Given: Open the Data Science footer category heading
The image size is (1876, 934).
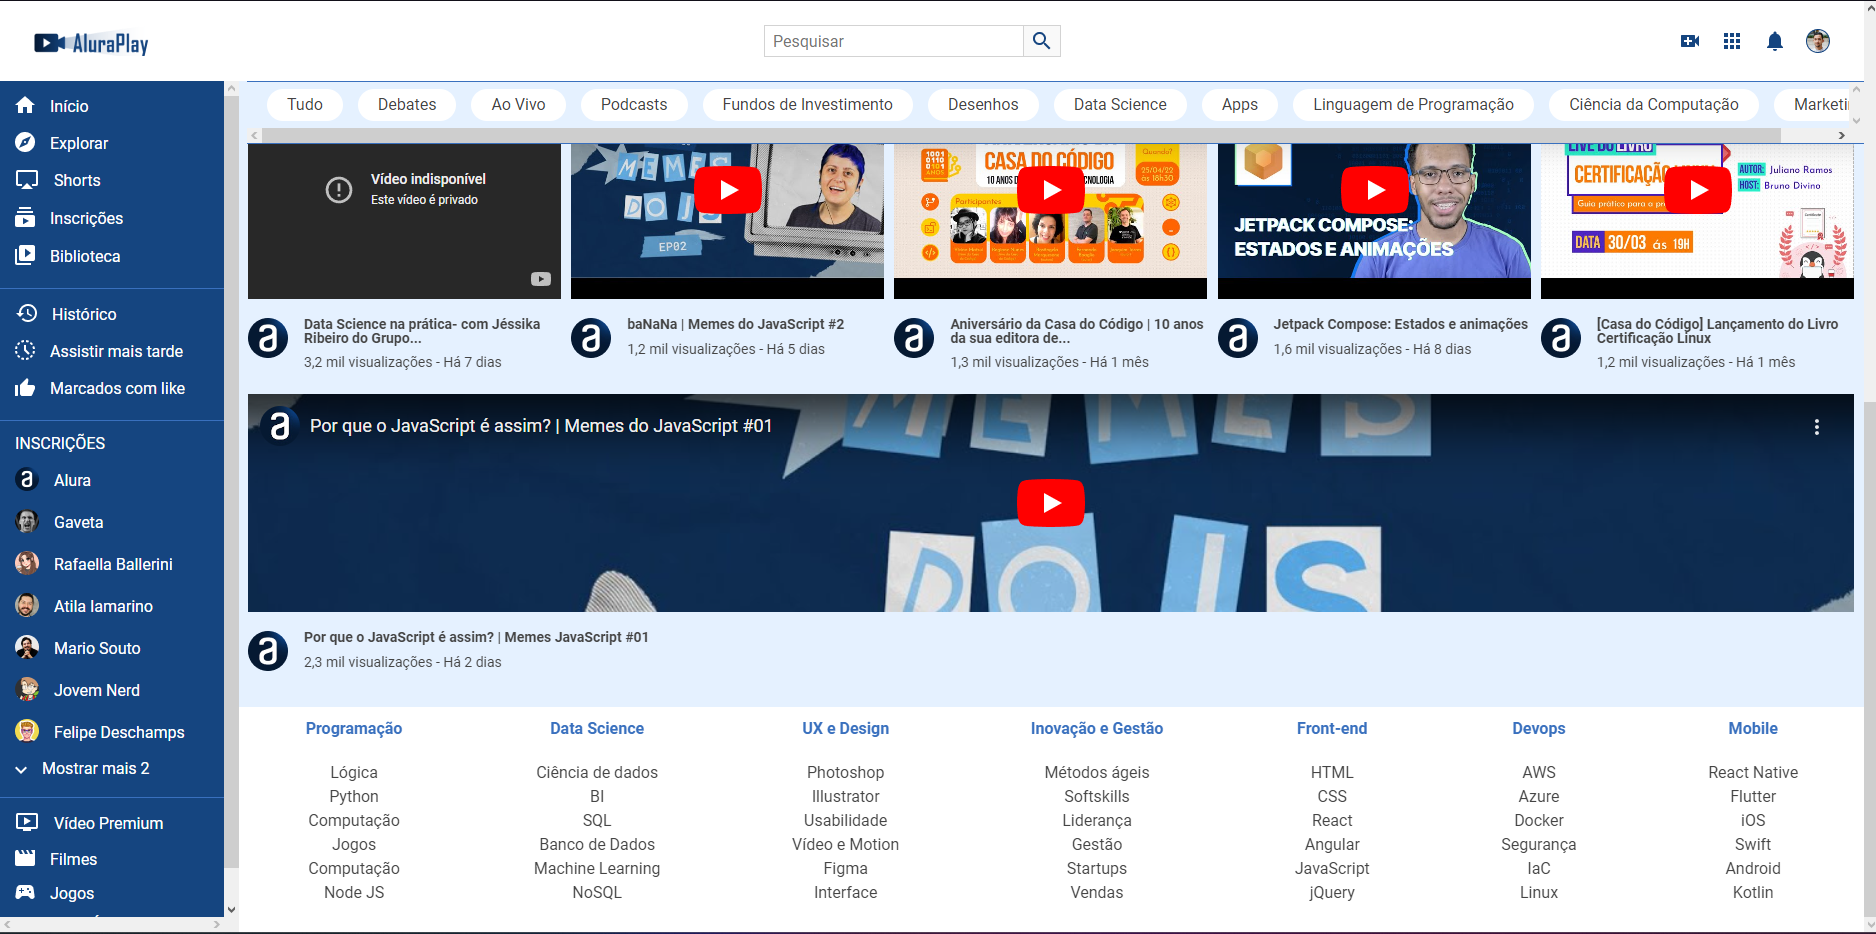Looking at the screenshot, I should 597,728.
